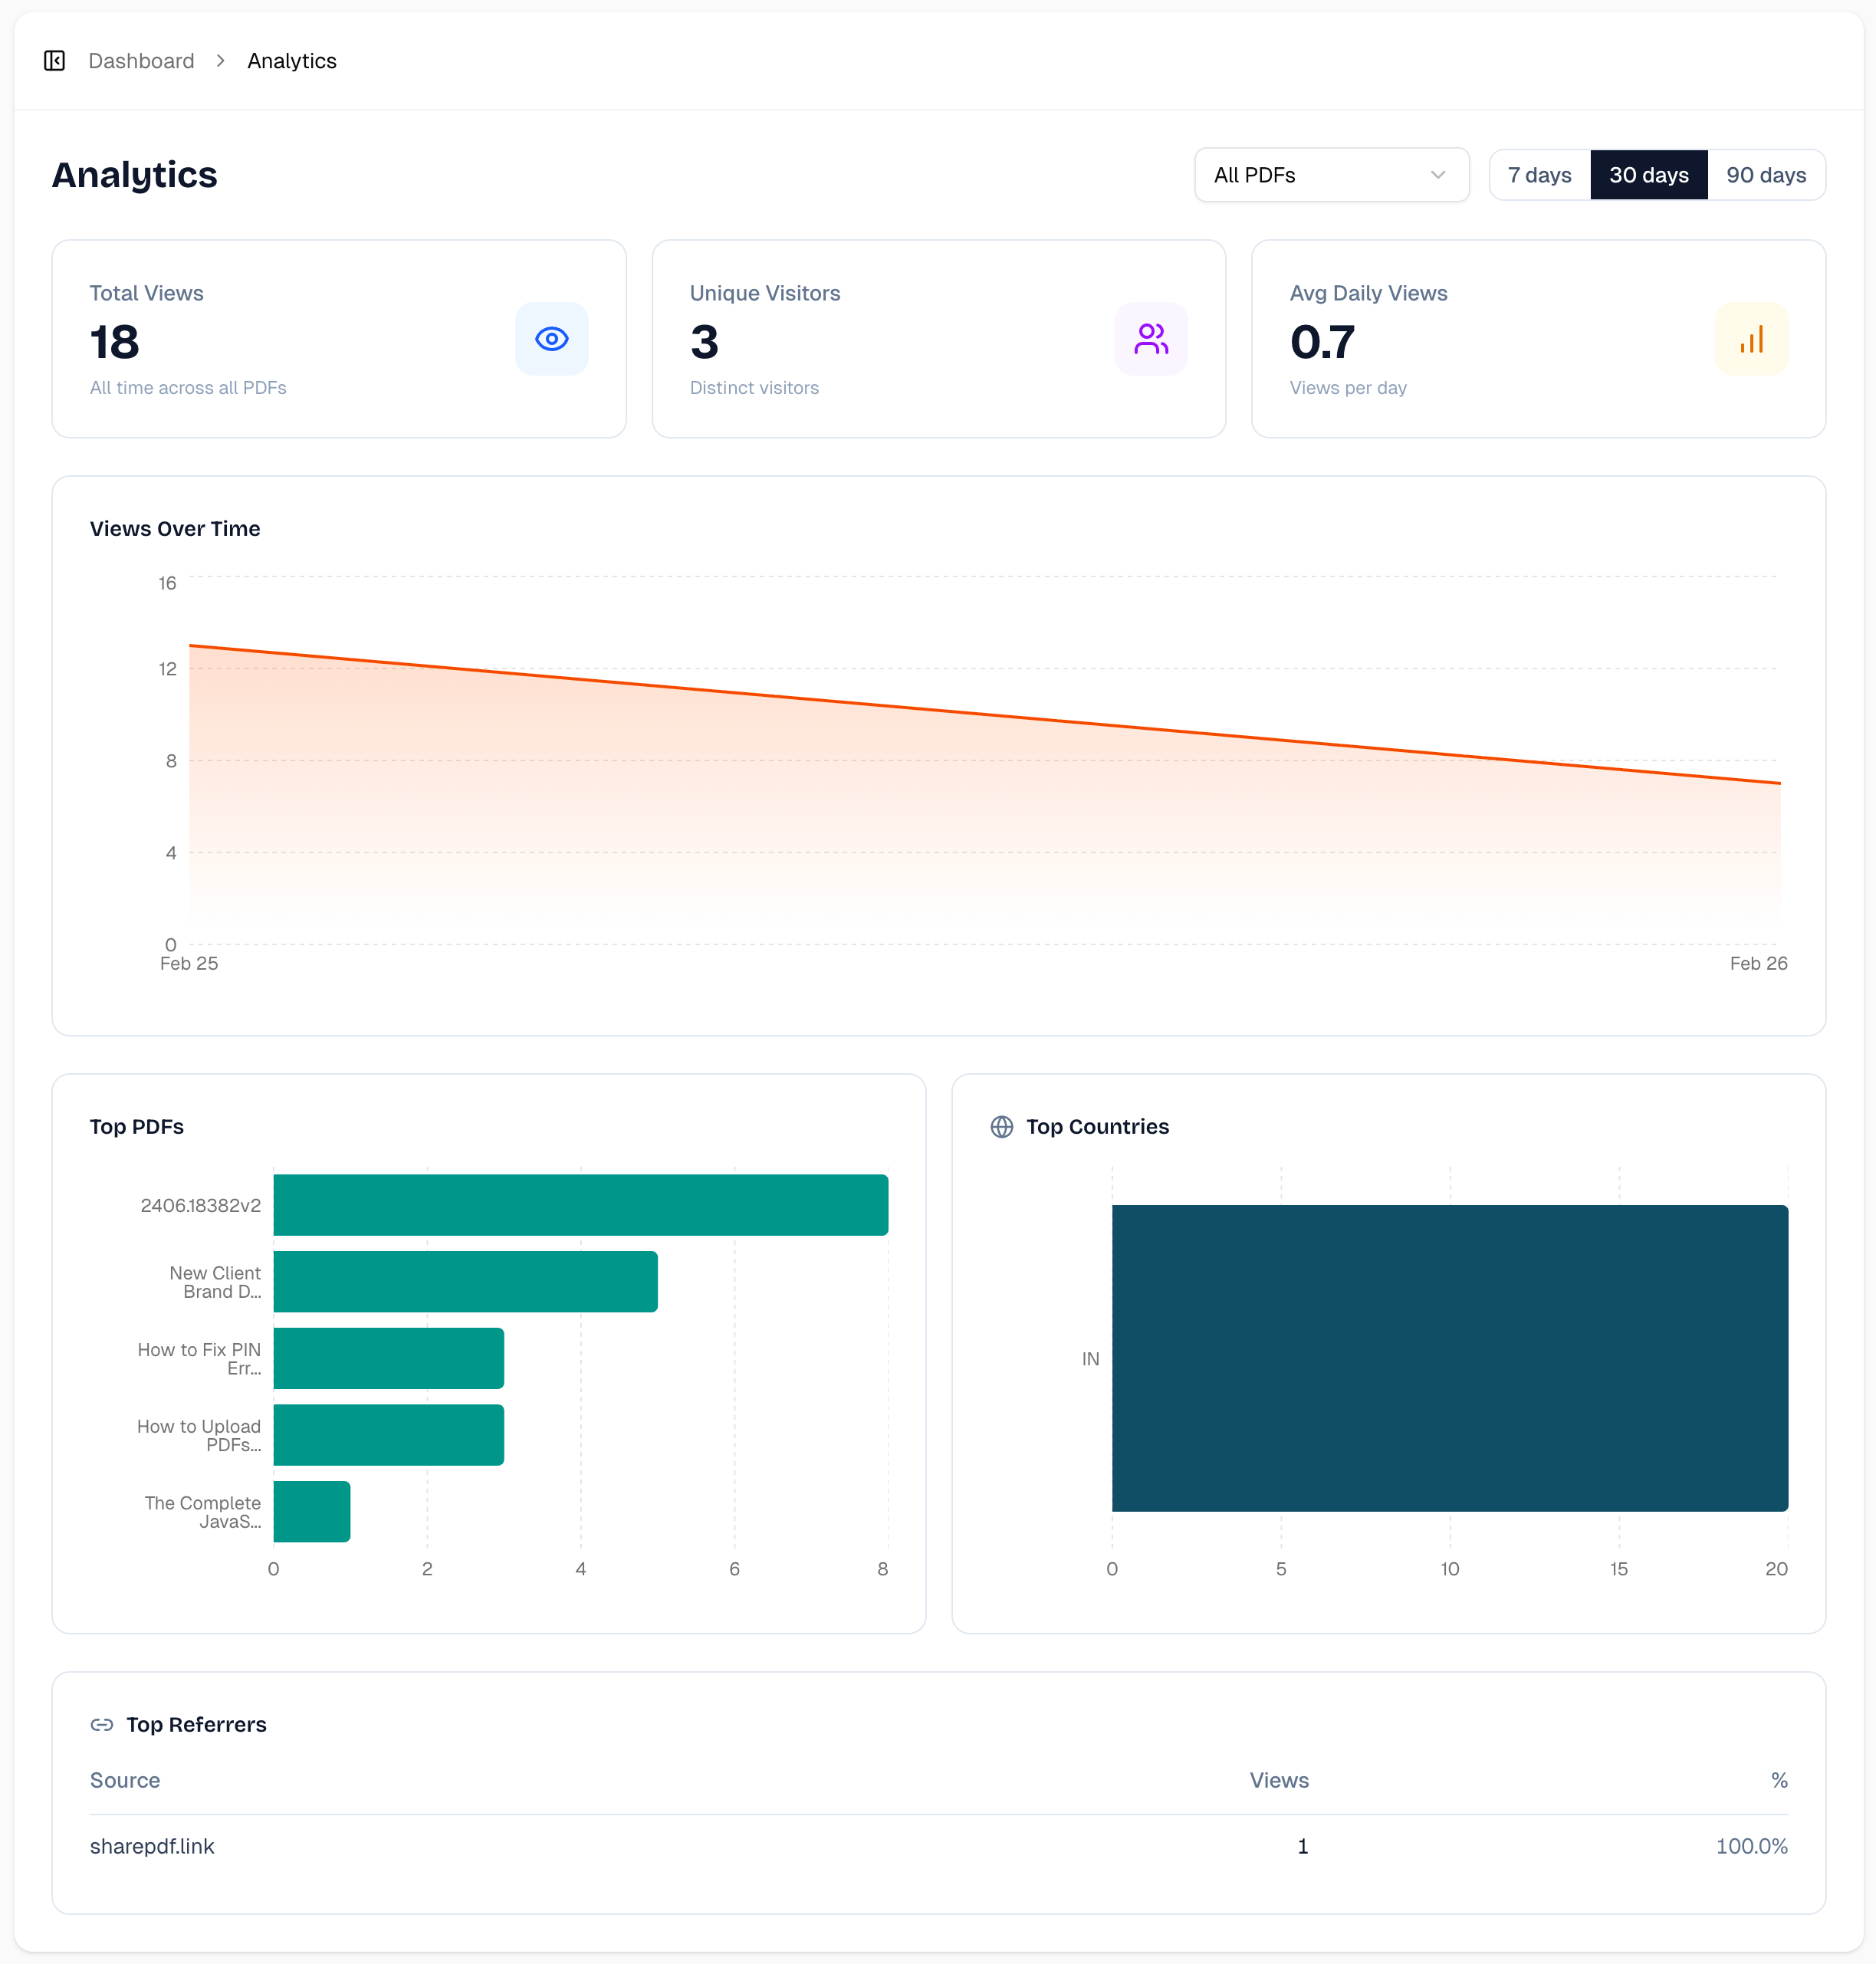
Task: Click the link icon beside Top Referrers
Action: [102, 1724]
